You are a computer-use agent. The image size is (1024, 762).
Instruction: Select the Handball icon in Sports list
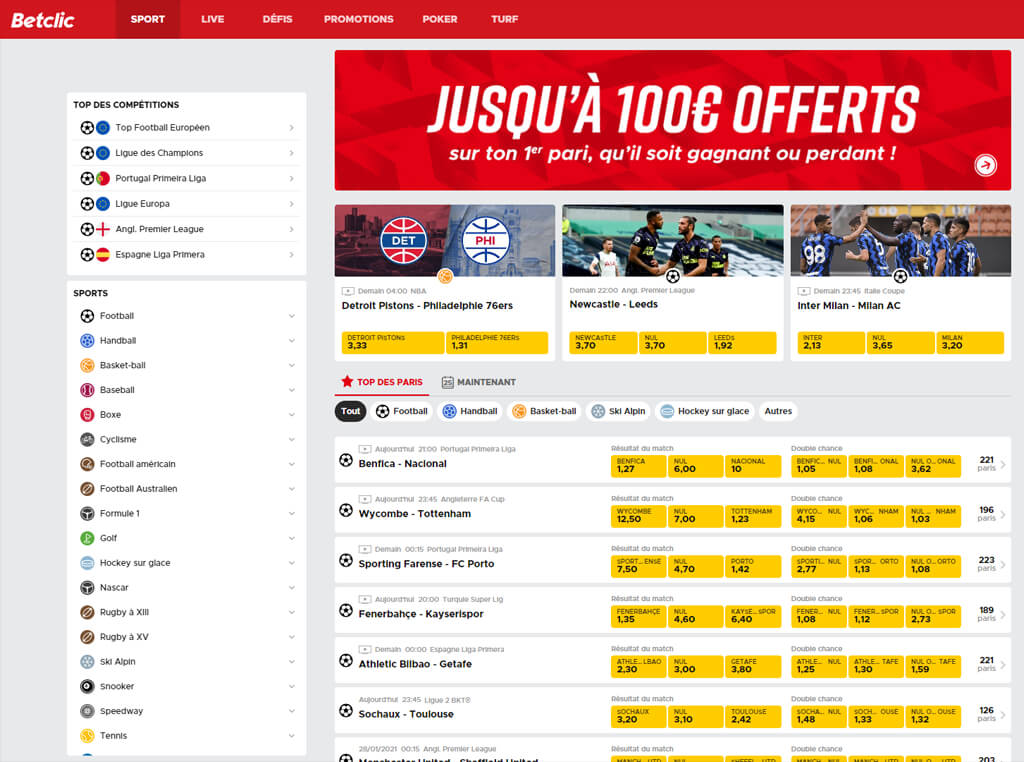pyautogui.click(x=87, y=341)
